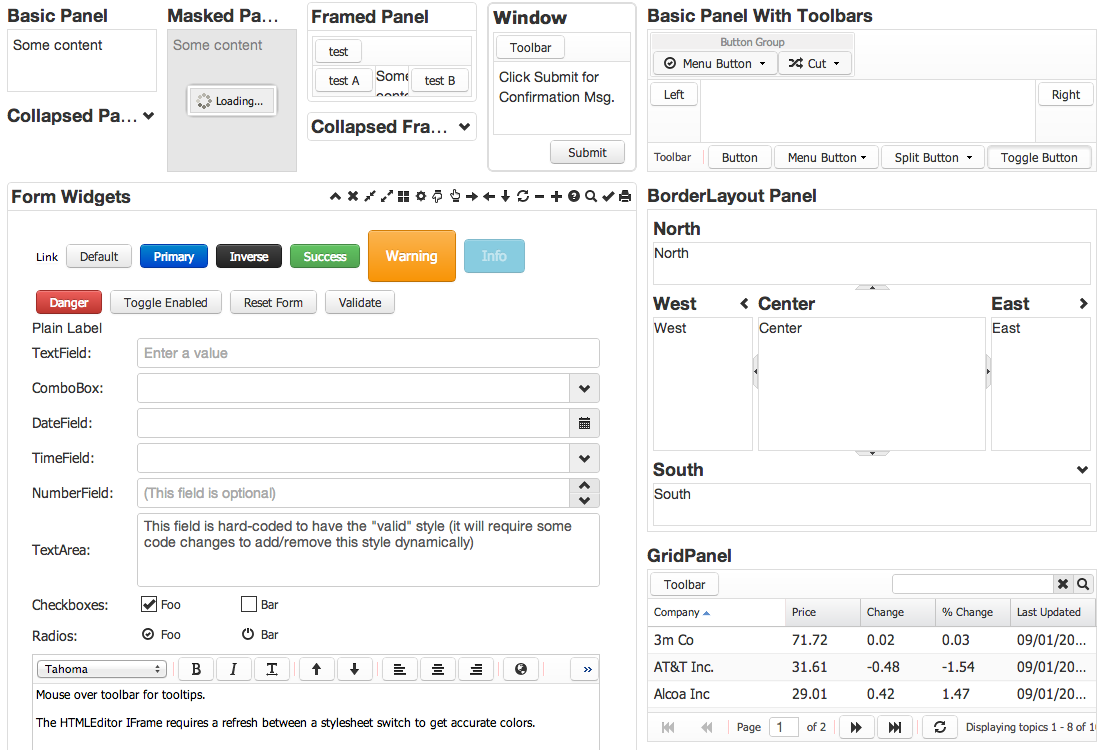This screenshot has height=750, width=1107.
Task: Click the Validate button
Action: pyautogui.click(x=359, y=302)
